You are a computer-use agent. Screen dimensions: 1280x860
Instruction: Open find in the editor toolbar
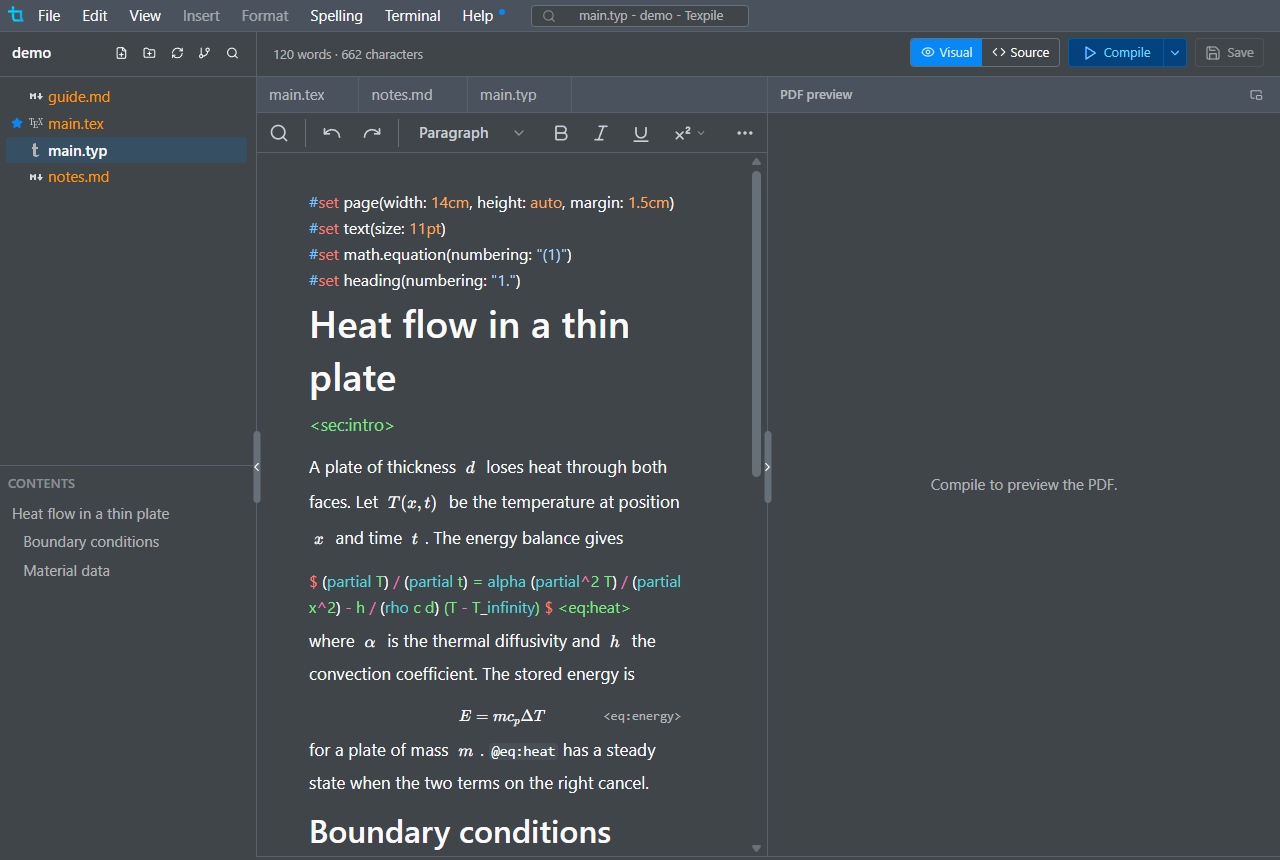click(280, 133)
